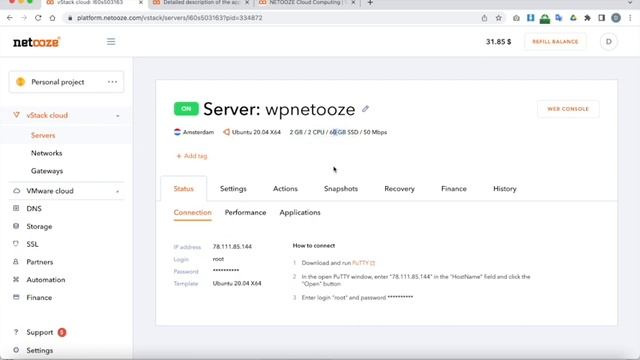
Task: Open the Snapshots tab
Action: pos(341,189)
